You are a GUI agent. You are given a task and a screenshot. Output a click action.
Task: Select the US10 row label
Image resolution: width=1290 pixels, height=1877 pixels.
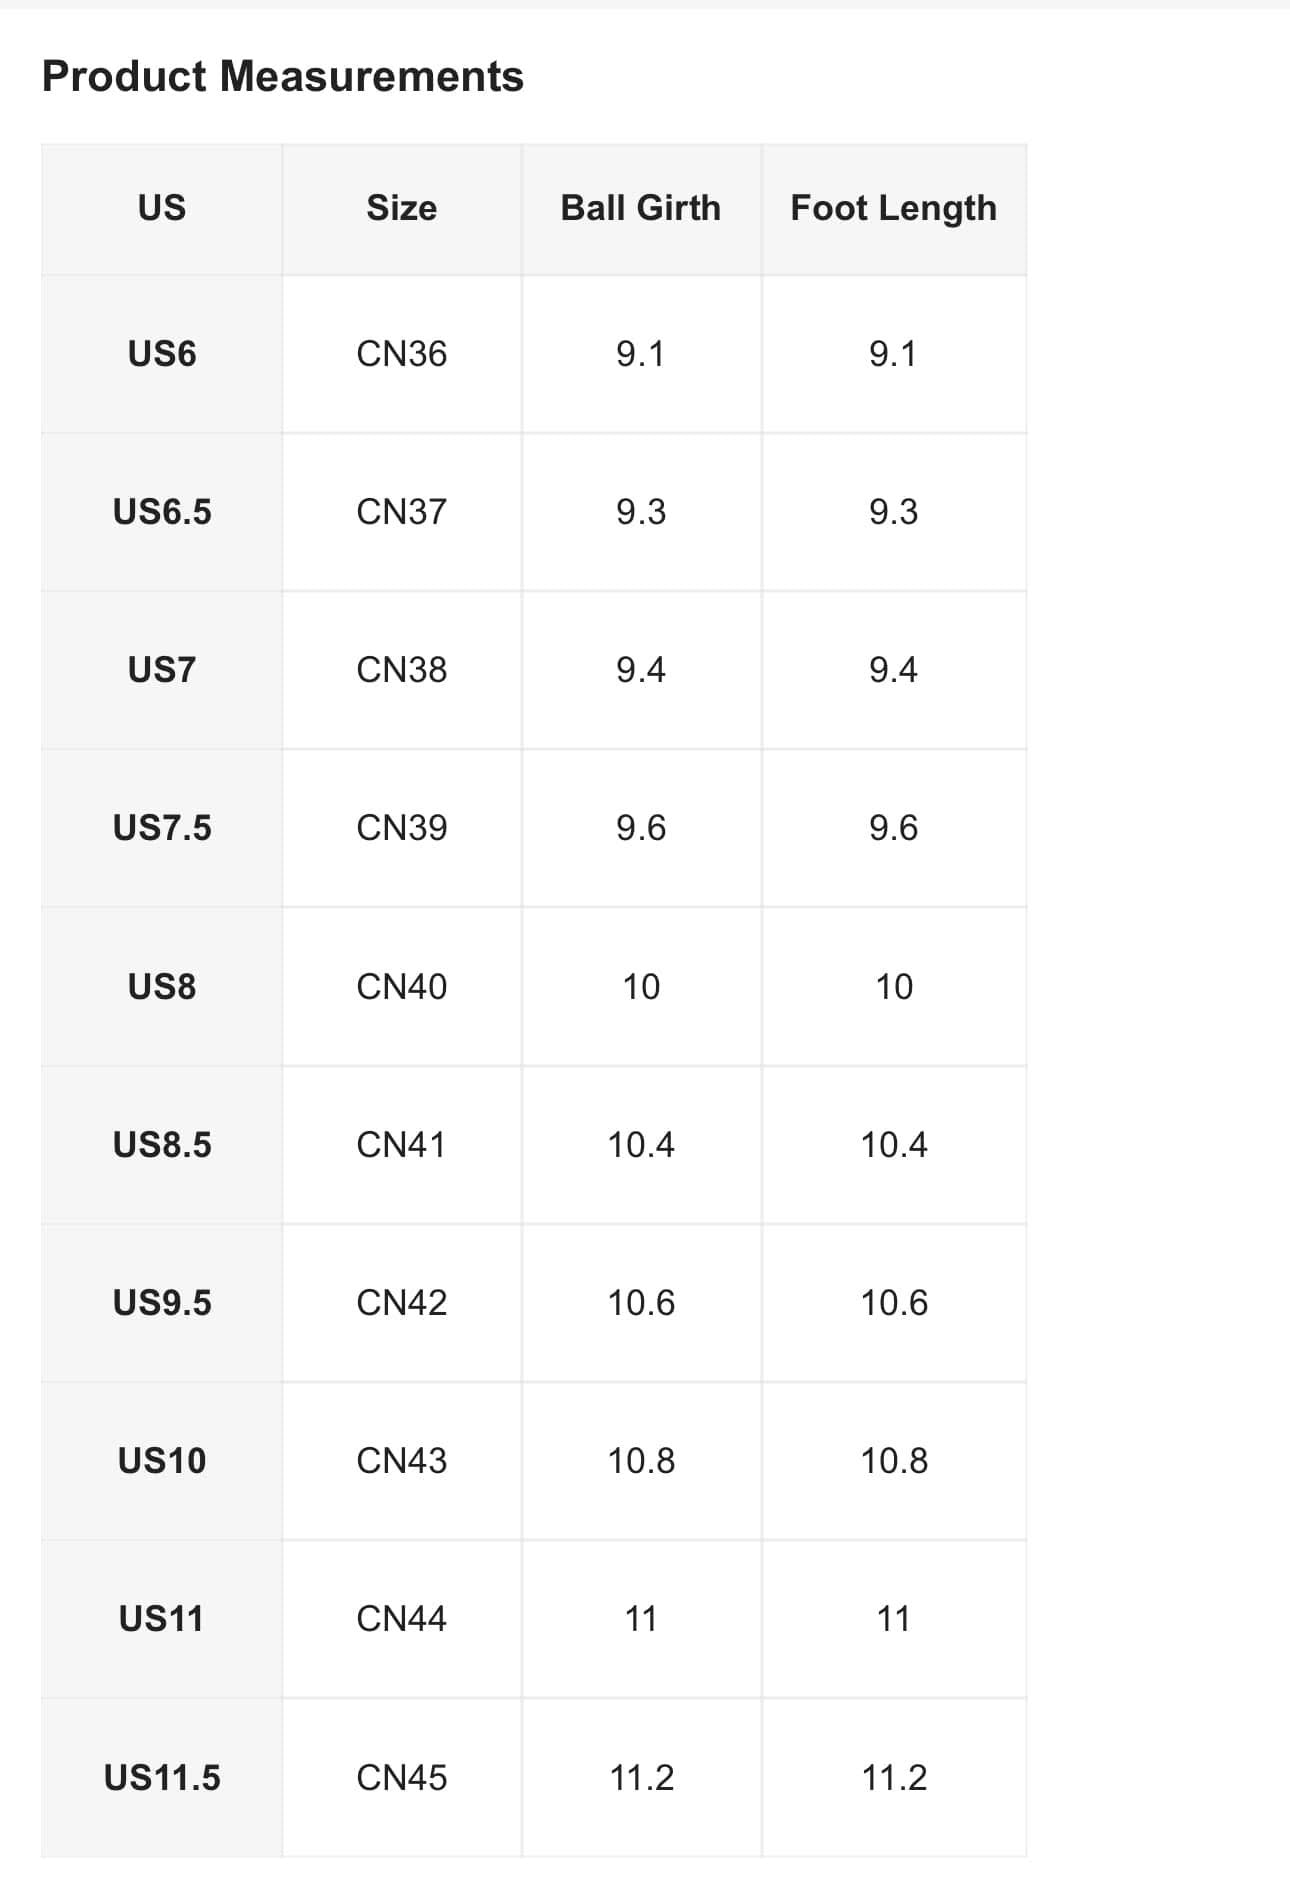click(x=161, y=1461)
